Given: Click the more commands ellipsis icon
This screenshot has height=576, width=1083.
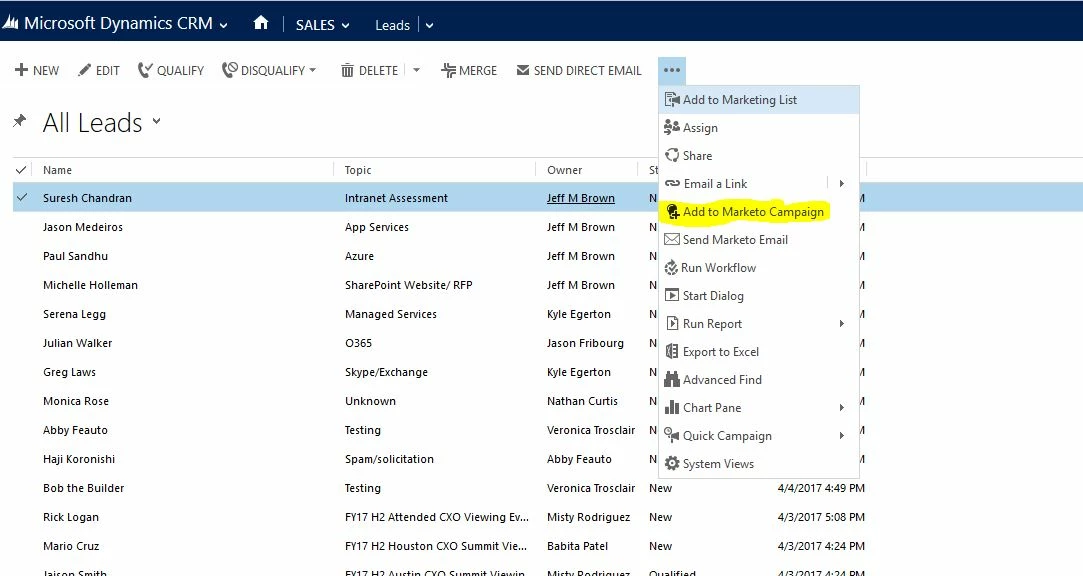Looking at the screenshot, I should coord(671,70).
